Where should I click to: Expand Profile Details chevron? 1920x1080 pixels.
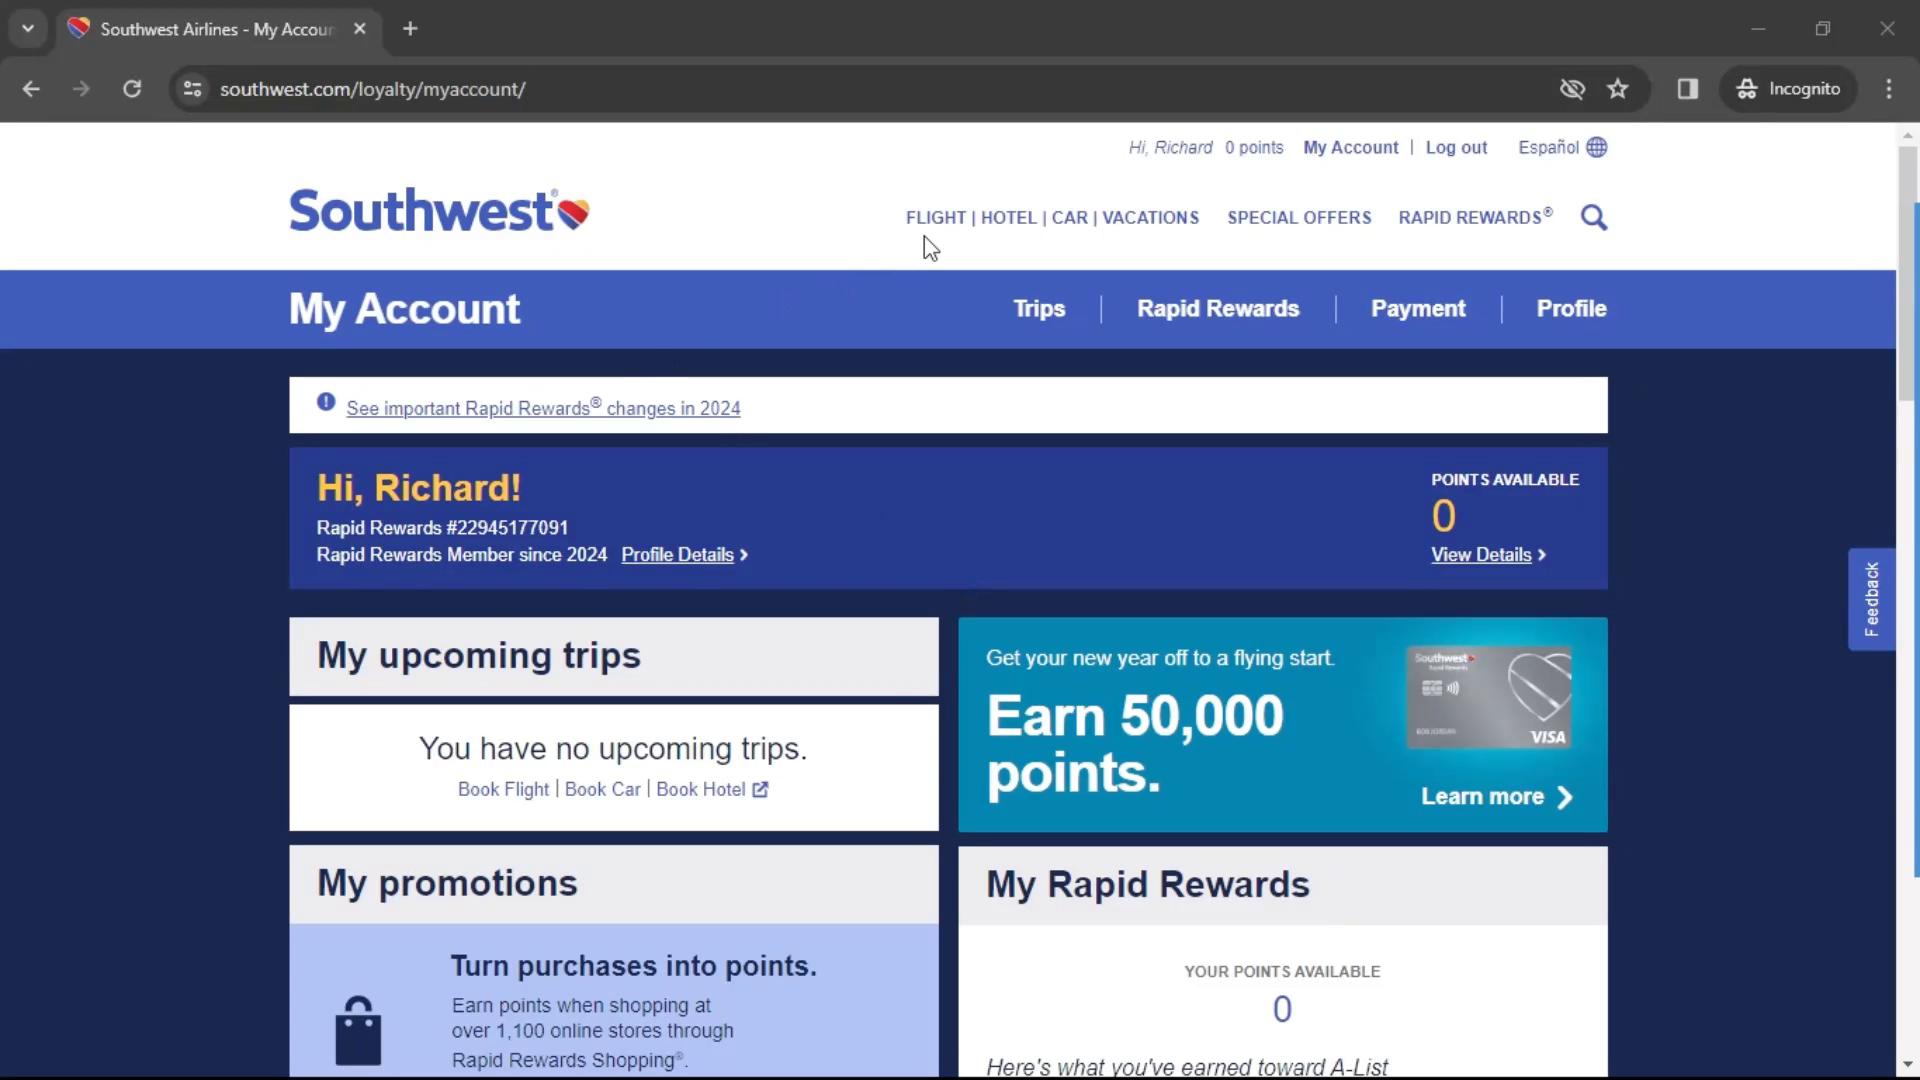742,553
